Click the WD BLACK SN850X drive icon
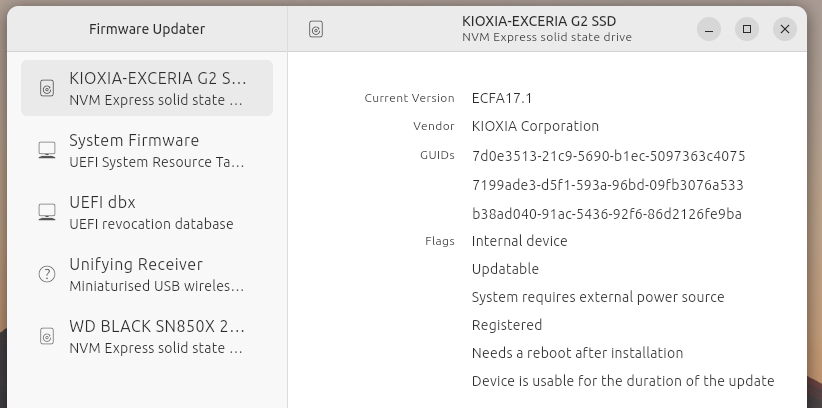The image size is (822, 408). 46,336
